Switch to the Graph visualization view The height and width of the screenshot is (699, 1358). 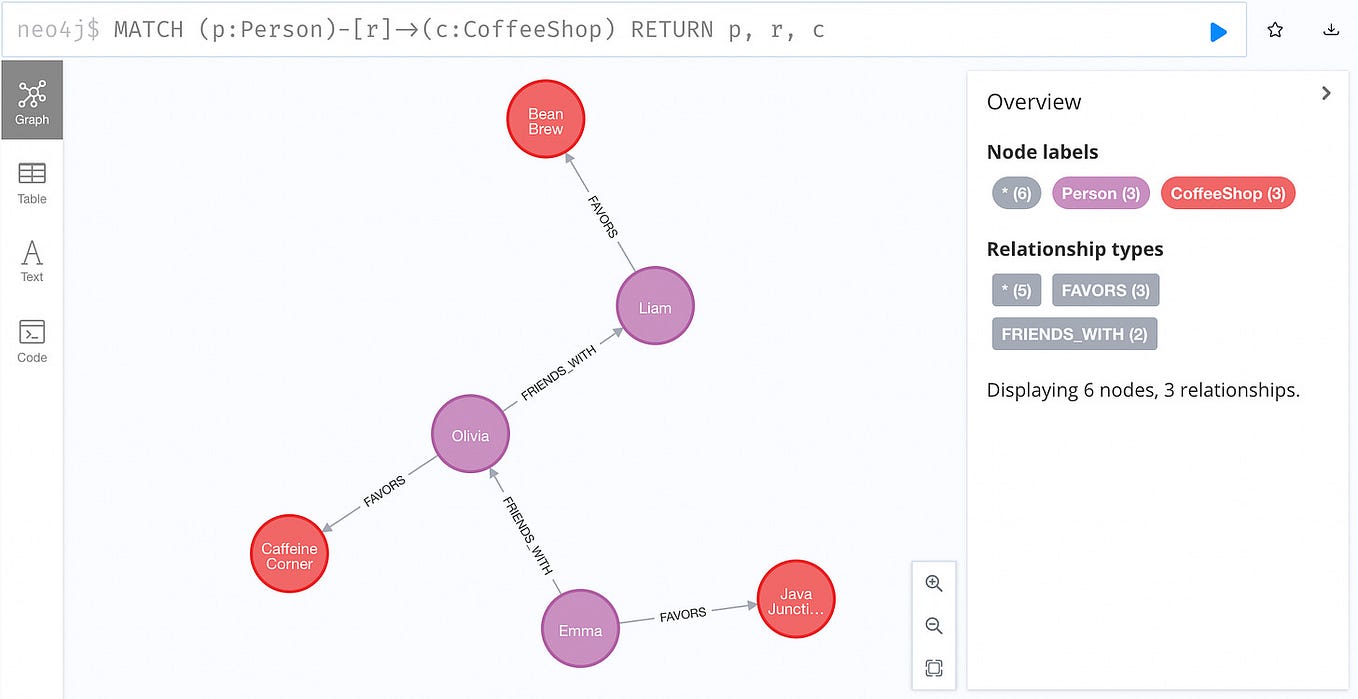click(32, 100)
